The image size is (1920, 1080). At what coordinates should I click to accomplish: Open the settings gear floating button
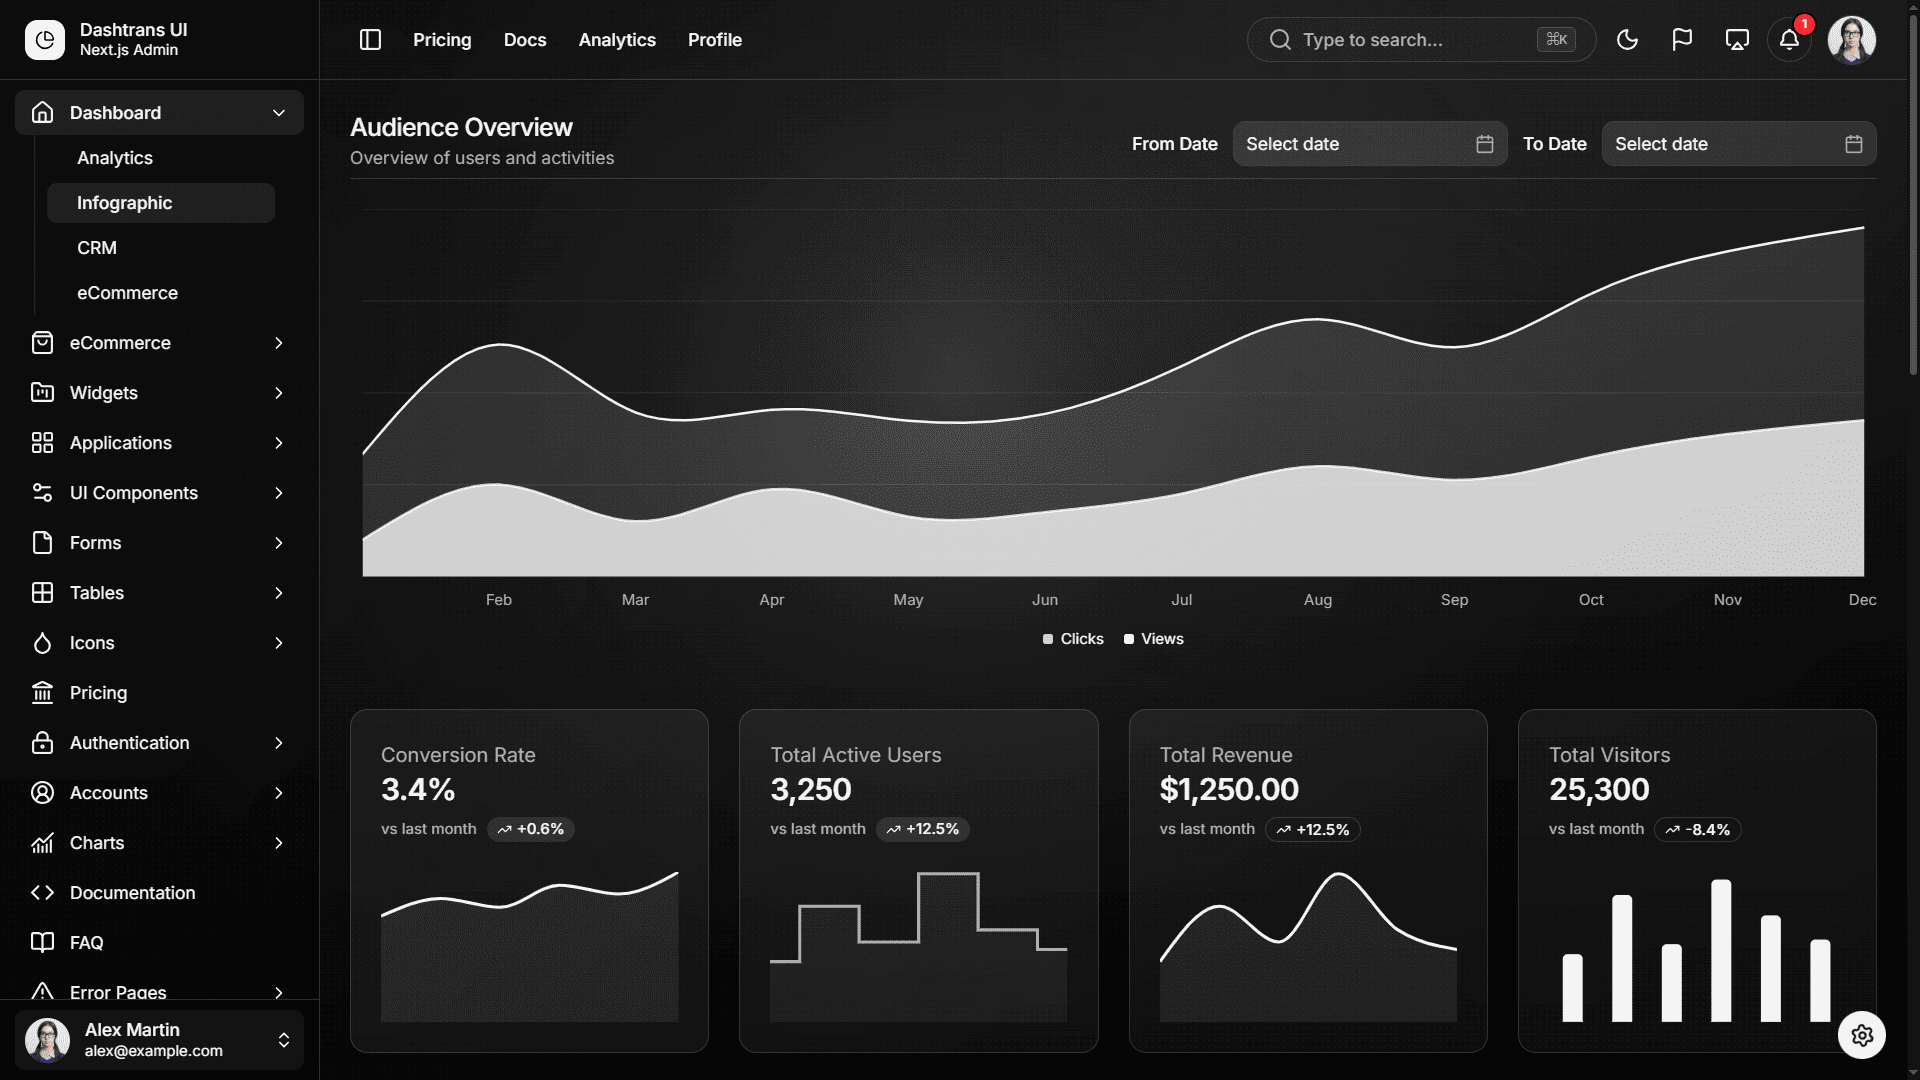tap(1861, 1035)
